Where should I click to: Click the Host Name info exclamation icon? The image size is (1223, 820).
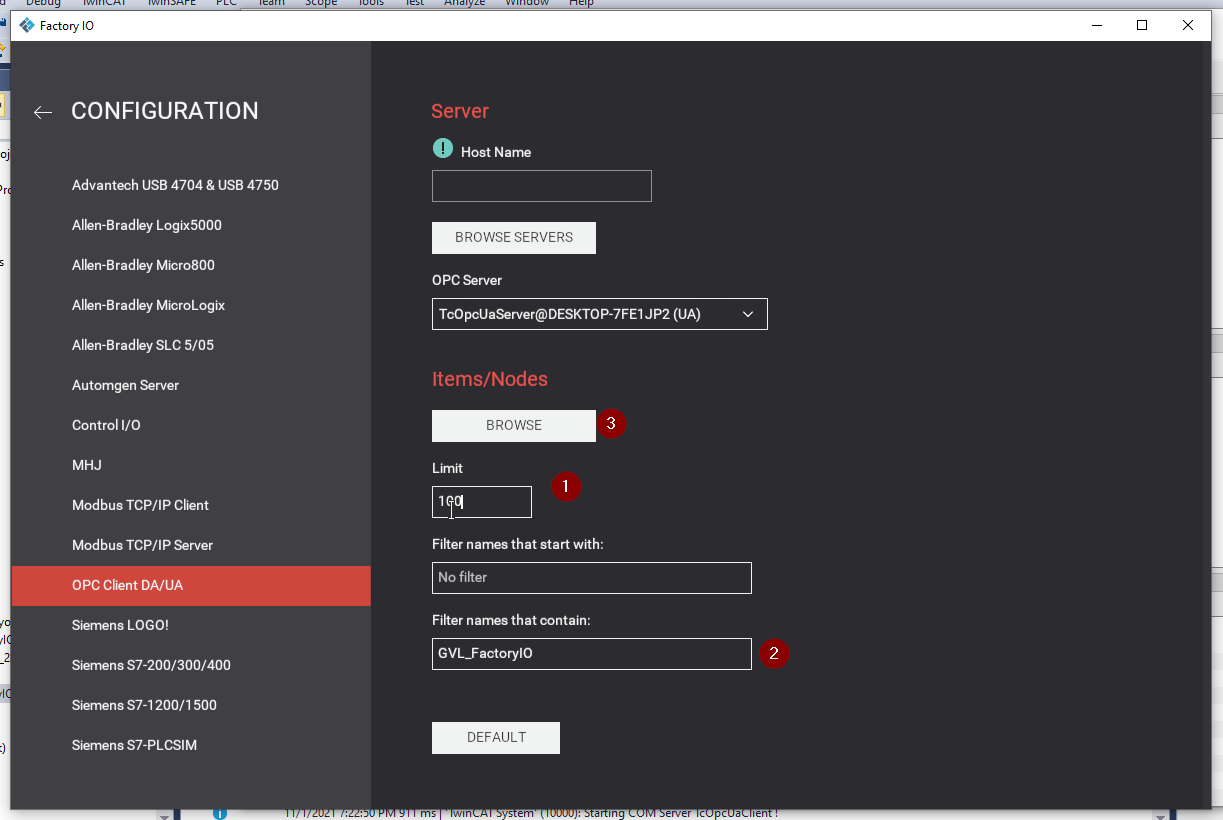click(443, 149)
